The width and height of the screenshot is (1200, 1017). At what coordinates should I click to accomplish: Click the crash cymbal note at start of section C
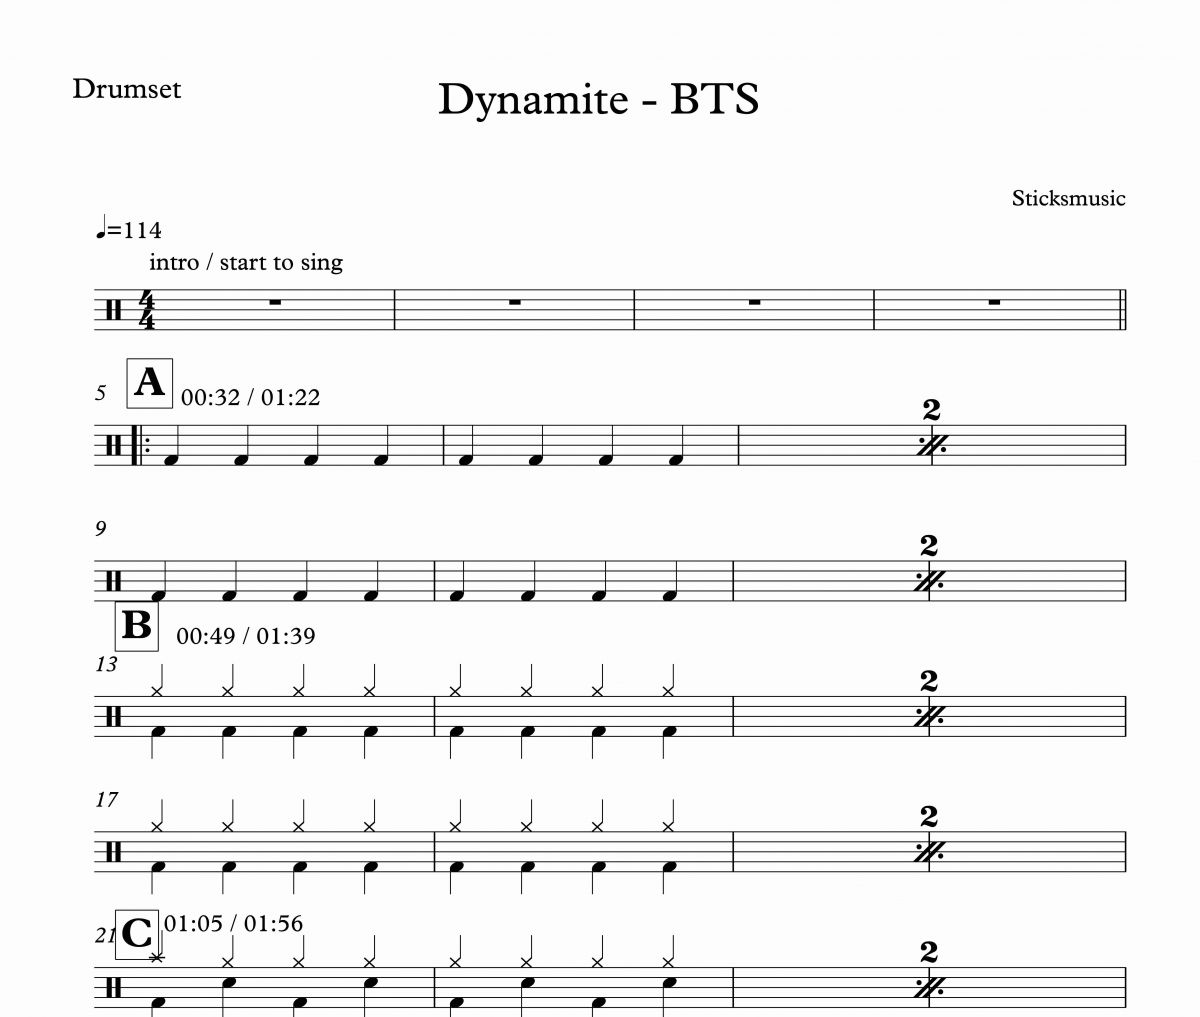[x=156, y=957]
